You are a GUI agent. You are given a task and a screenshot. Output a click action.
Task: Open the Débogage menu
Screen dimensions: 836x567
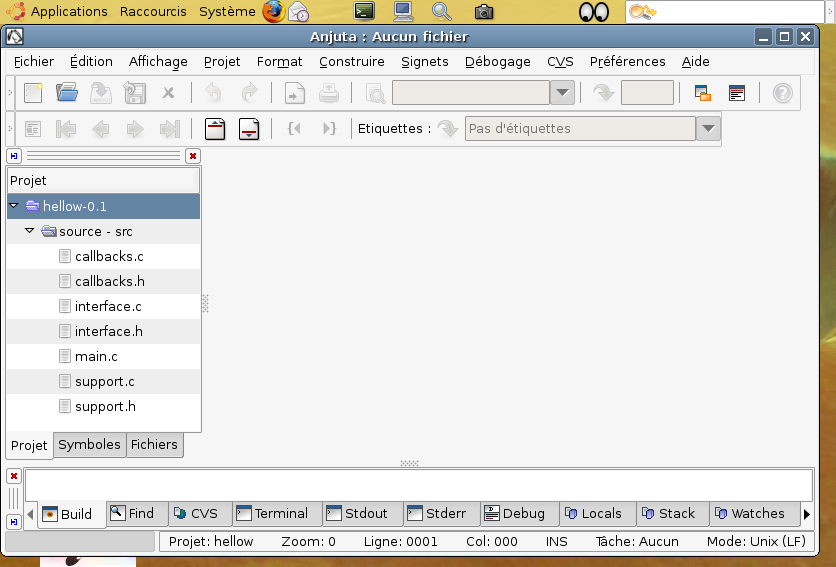(x=497, y=62)
